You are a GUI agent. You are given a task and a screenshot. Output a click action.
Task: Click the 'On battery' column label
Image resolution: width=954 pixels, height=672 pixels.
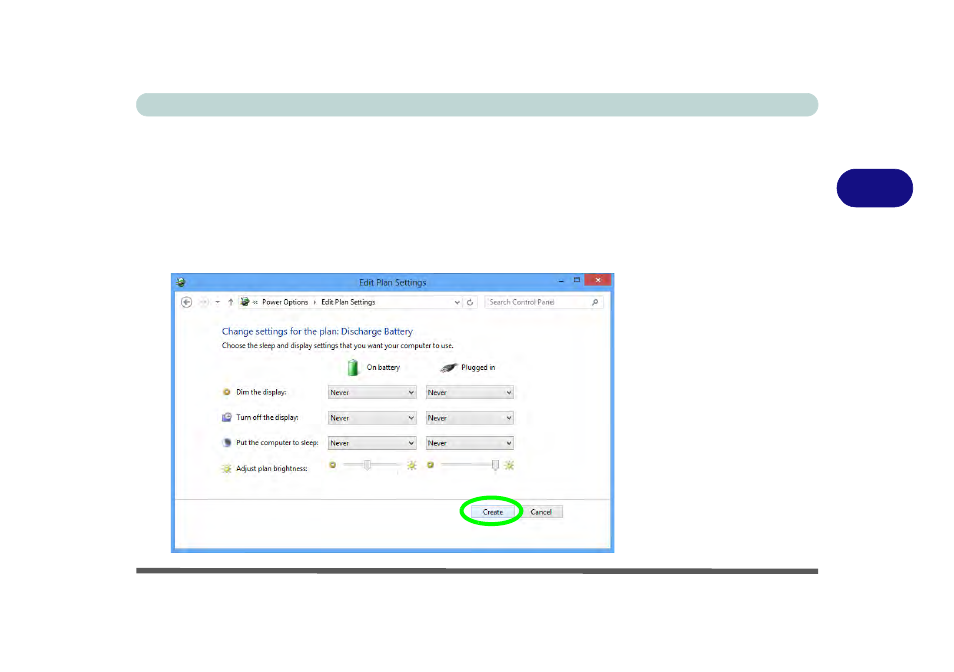383,367
